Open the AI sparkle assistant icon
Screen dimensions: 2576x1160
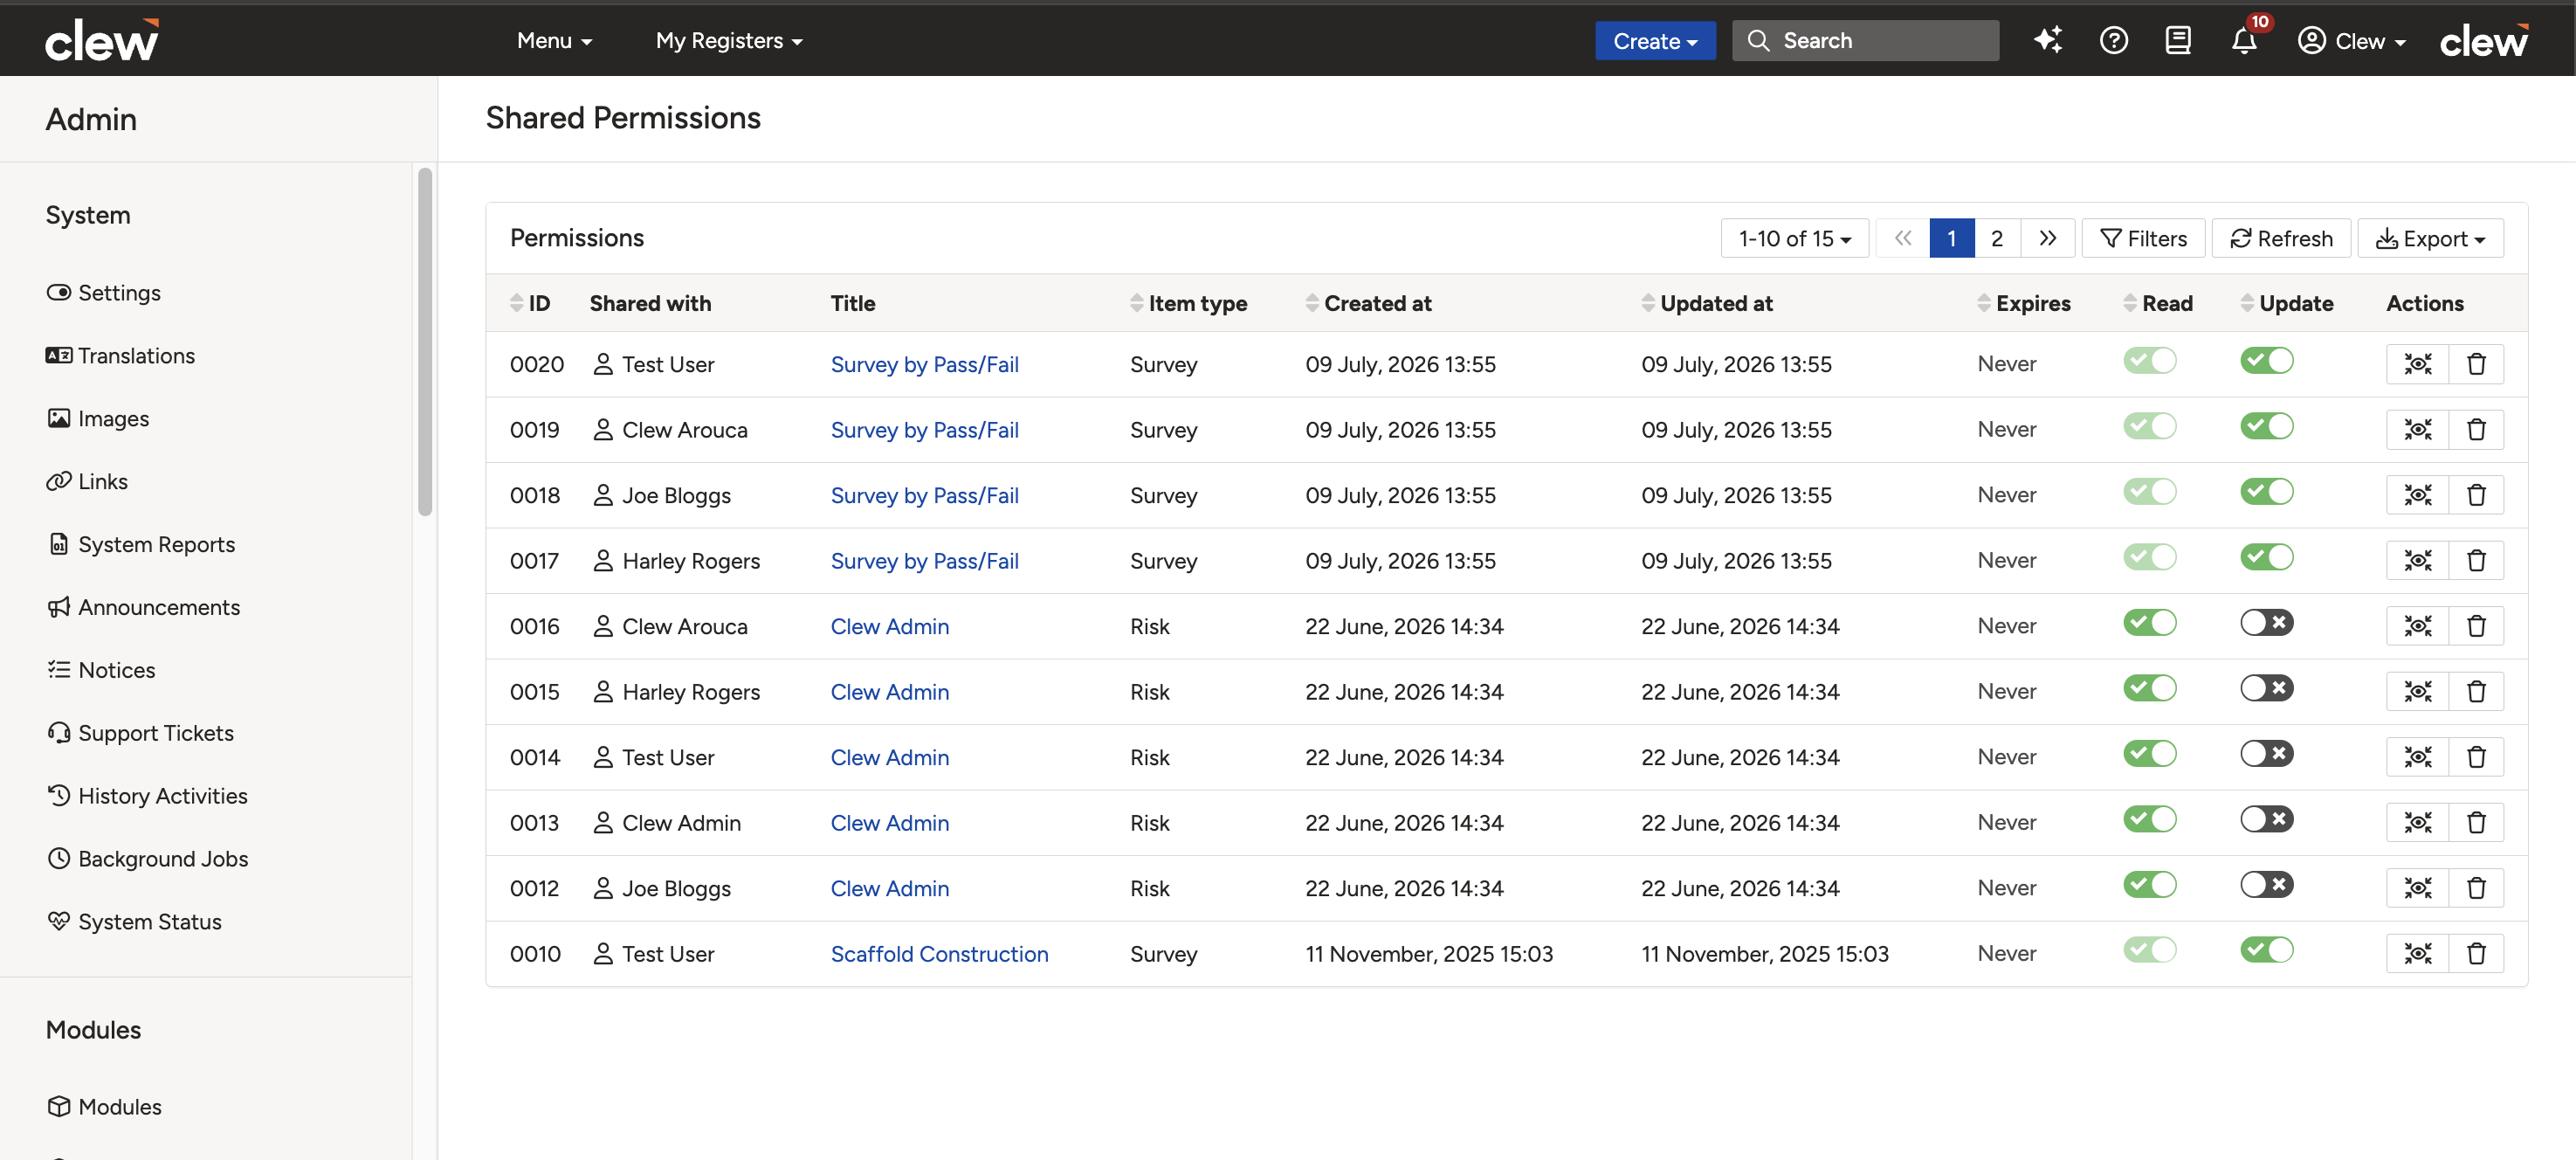click(2047, 40)
